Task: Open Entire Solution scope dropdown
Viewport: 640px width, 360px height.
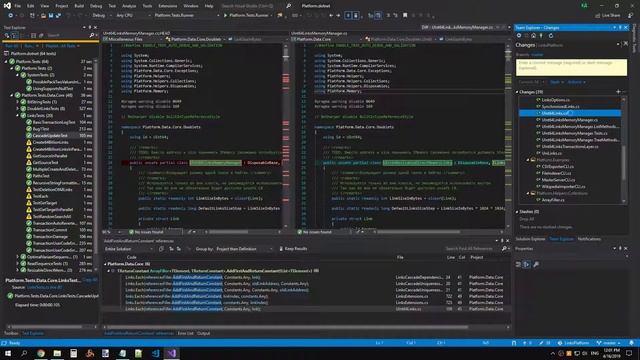Action: click(129, 249)
